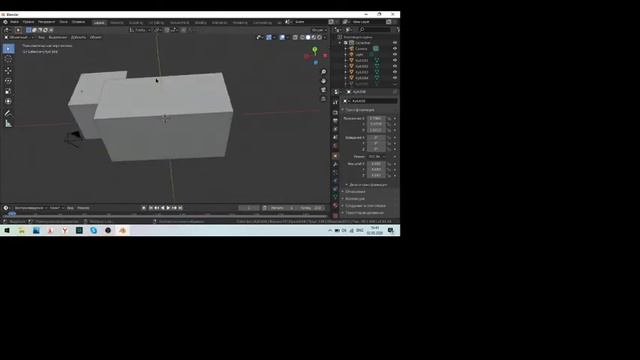Open the Physics properties tab
The image size is (640, 360).
[336, 181]
